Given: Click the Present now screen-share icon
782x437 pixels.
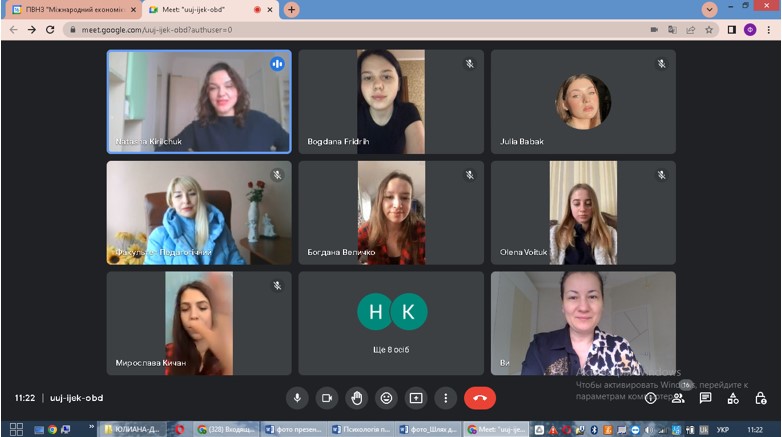Looking at the screenshot, I should pyautogui.click(x=416, y=398).
